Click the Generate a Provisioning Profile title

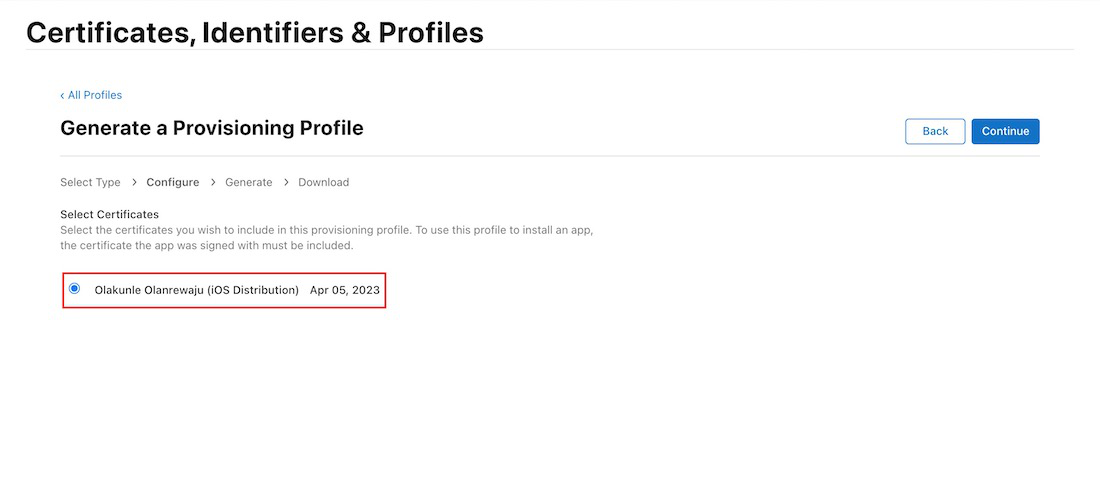(211, 128)
